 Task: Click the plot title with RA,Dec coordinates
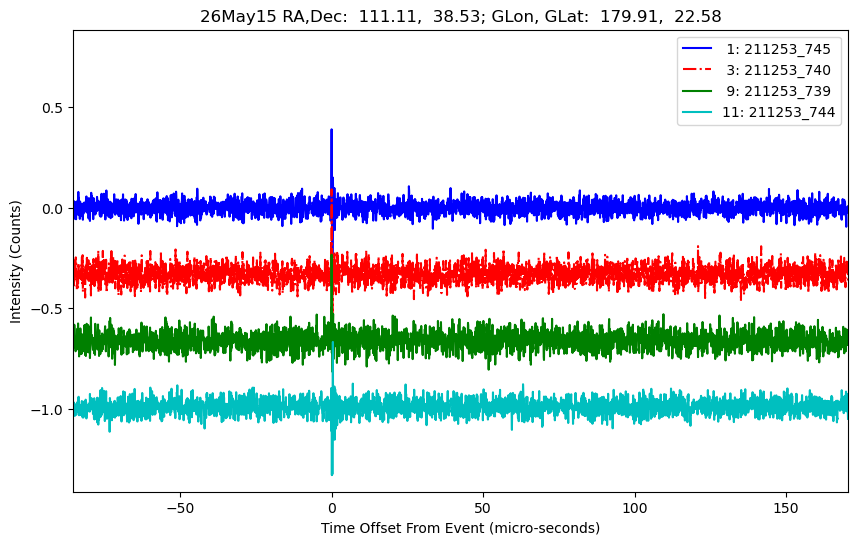[x=460, y=16]
